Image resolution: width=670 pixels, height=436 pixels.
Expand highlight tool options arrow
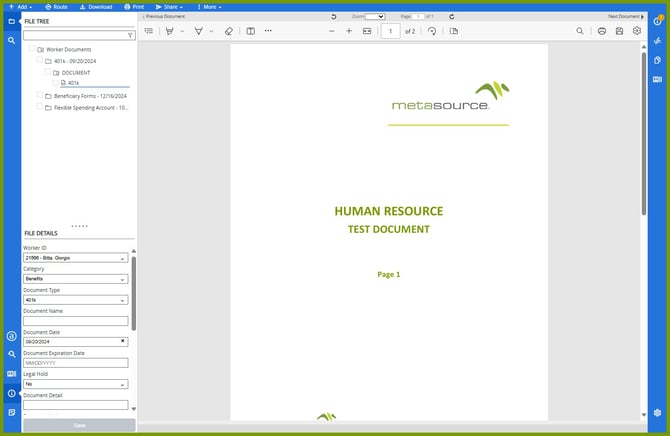(x=182, y=31)
